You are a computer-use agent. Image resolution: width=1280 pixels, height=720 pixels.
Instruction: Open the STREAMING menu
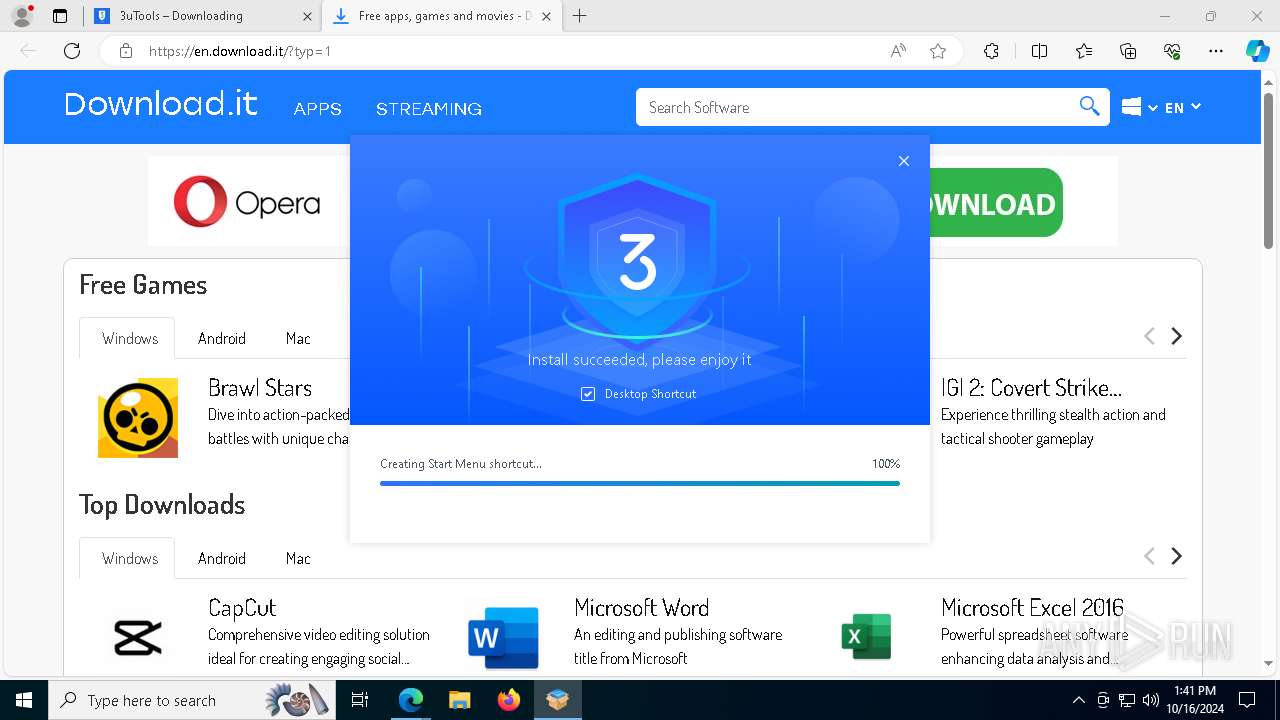429,109
